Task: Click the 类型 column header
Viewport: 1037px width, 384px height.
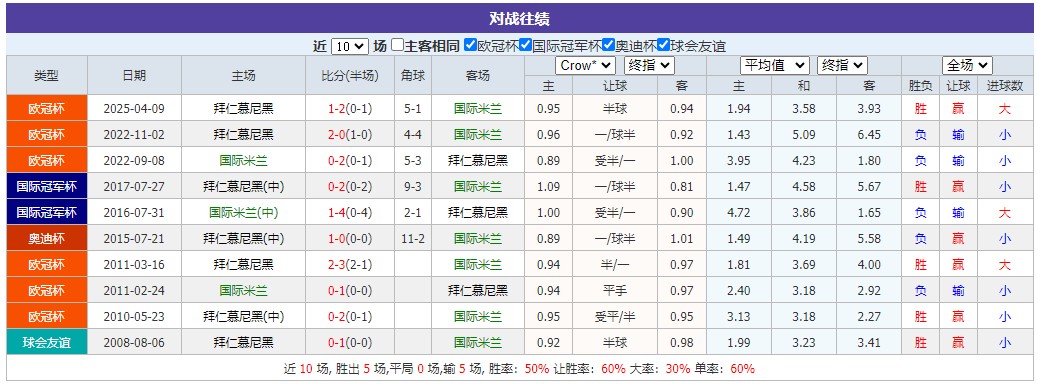Action: pos(47,75)
